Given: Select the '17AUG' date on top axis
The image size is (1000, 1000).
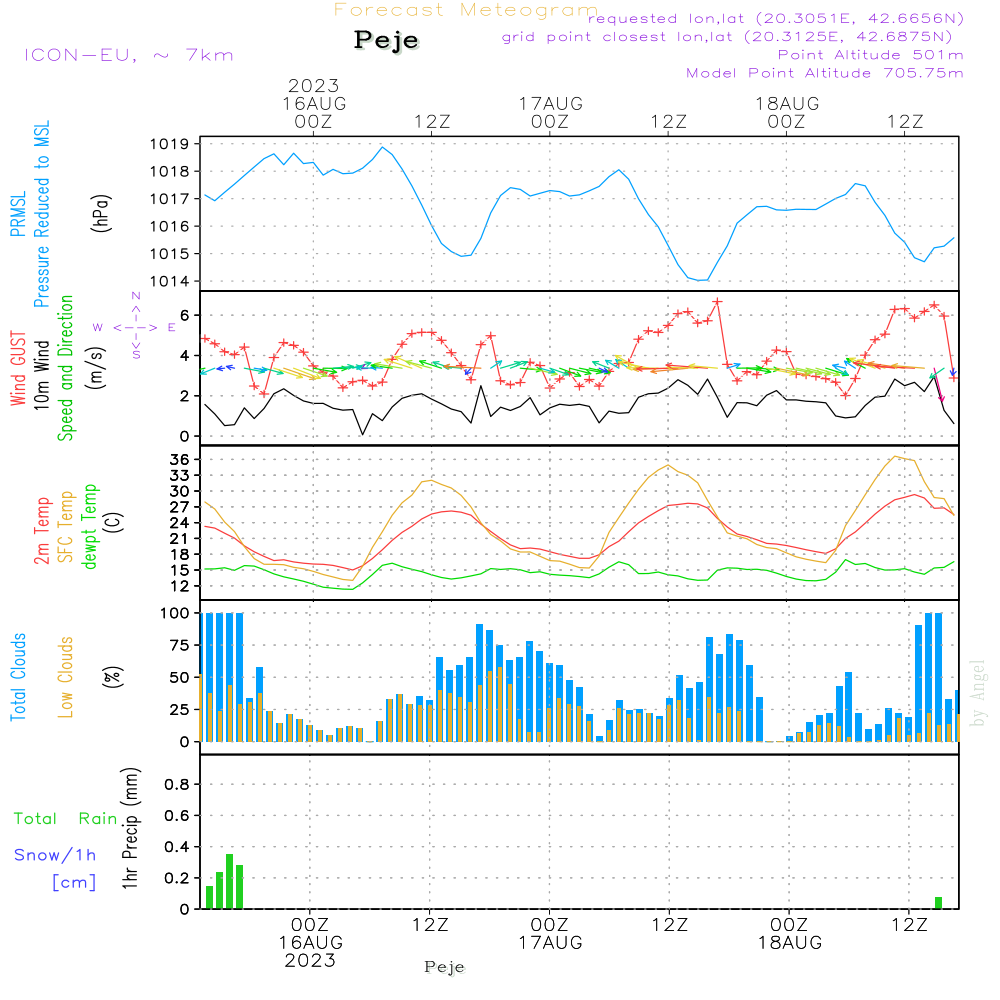Looking at the screenshot, I should coord(551,104).
